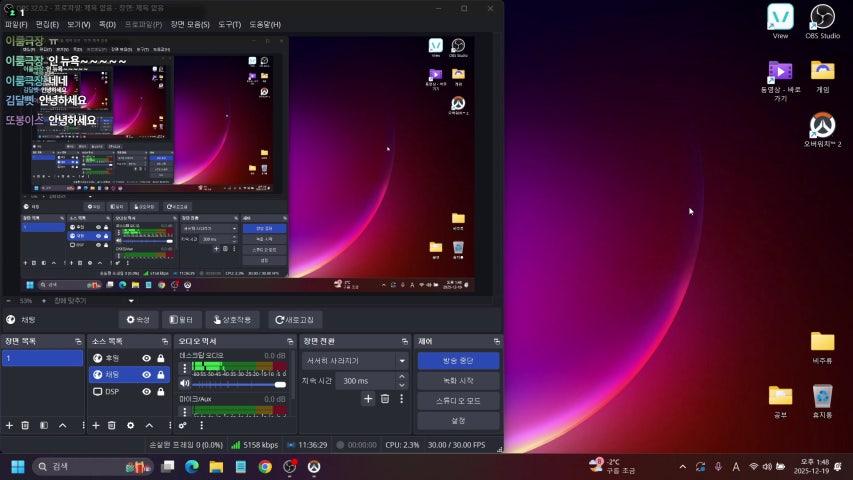853x480 pixels.
Task: Click the 방송 중단 stop streaming button
Action: pos(457,360)
